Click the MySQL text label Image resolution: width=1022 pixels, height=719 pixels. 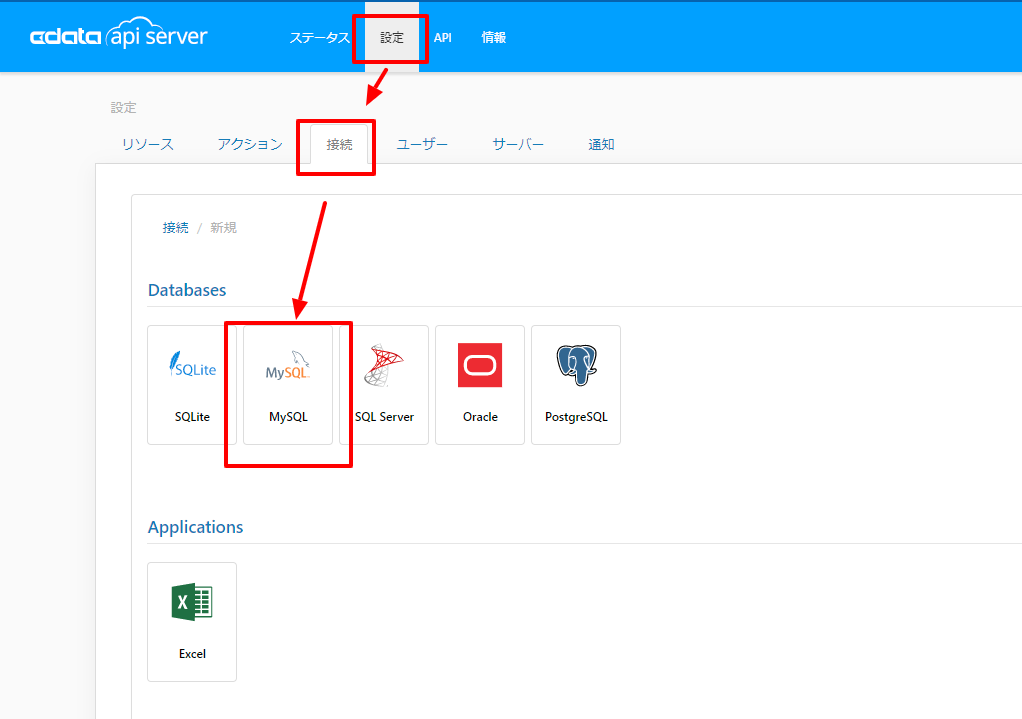[288, 417]
